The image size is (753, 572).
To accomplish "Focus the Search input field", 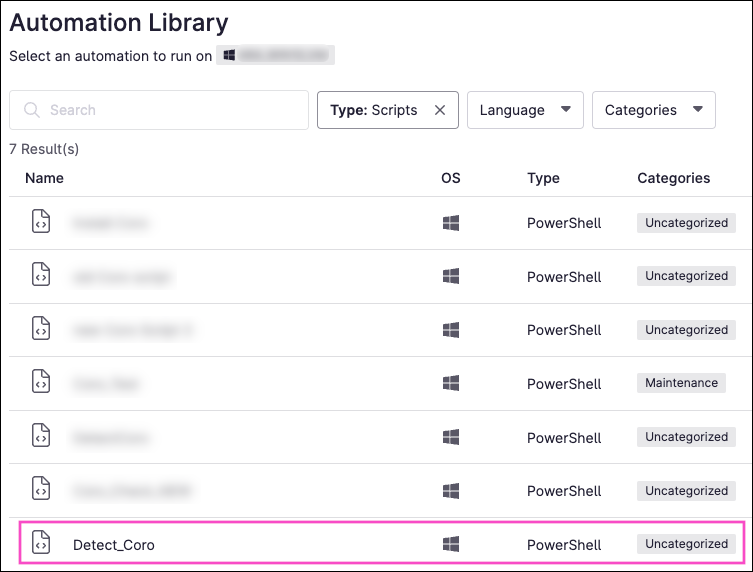I will pos(170,110).
